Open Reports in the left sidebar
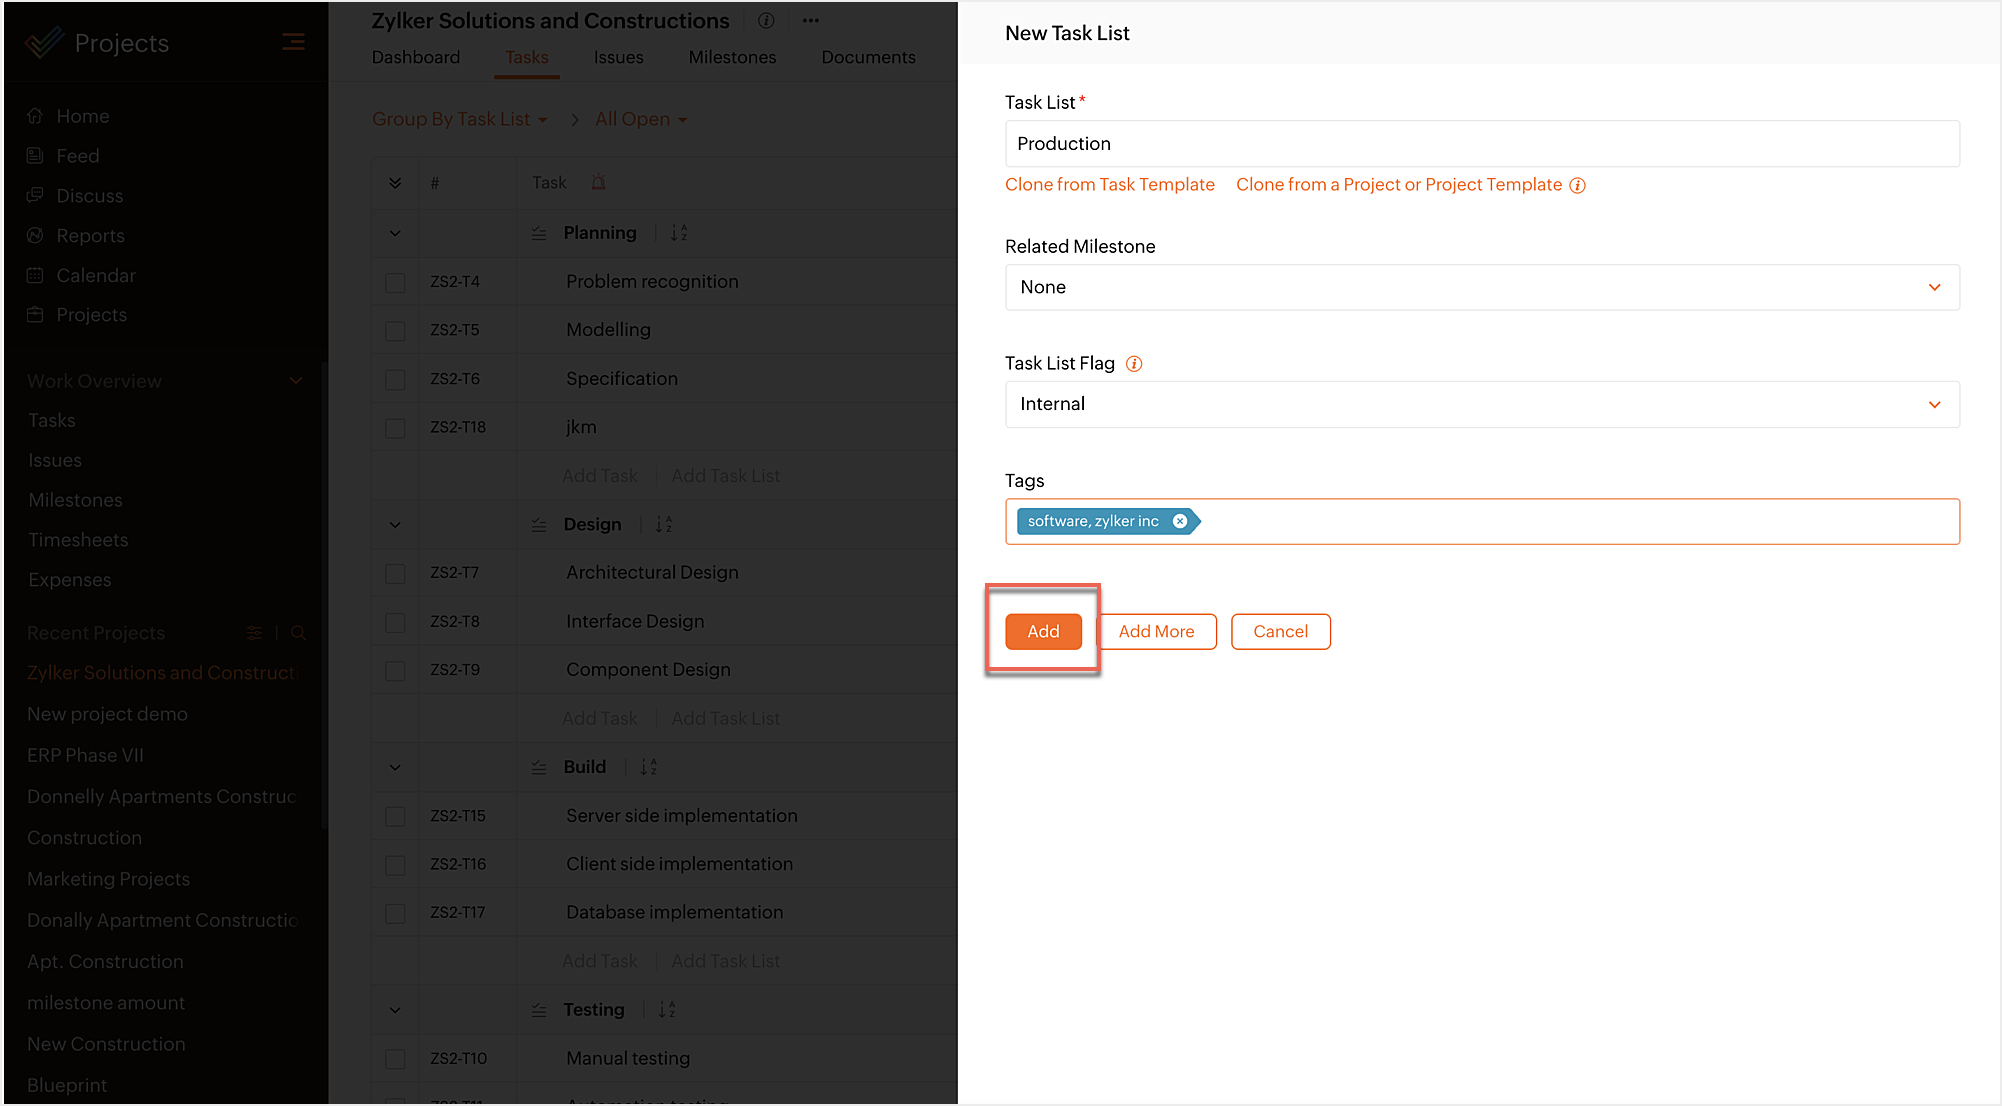Image resolution: width=2002 pixels, height=1106 pixels. (x=90, y=236)
